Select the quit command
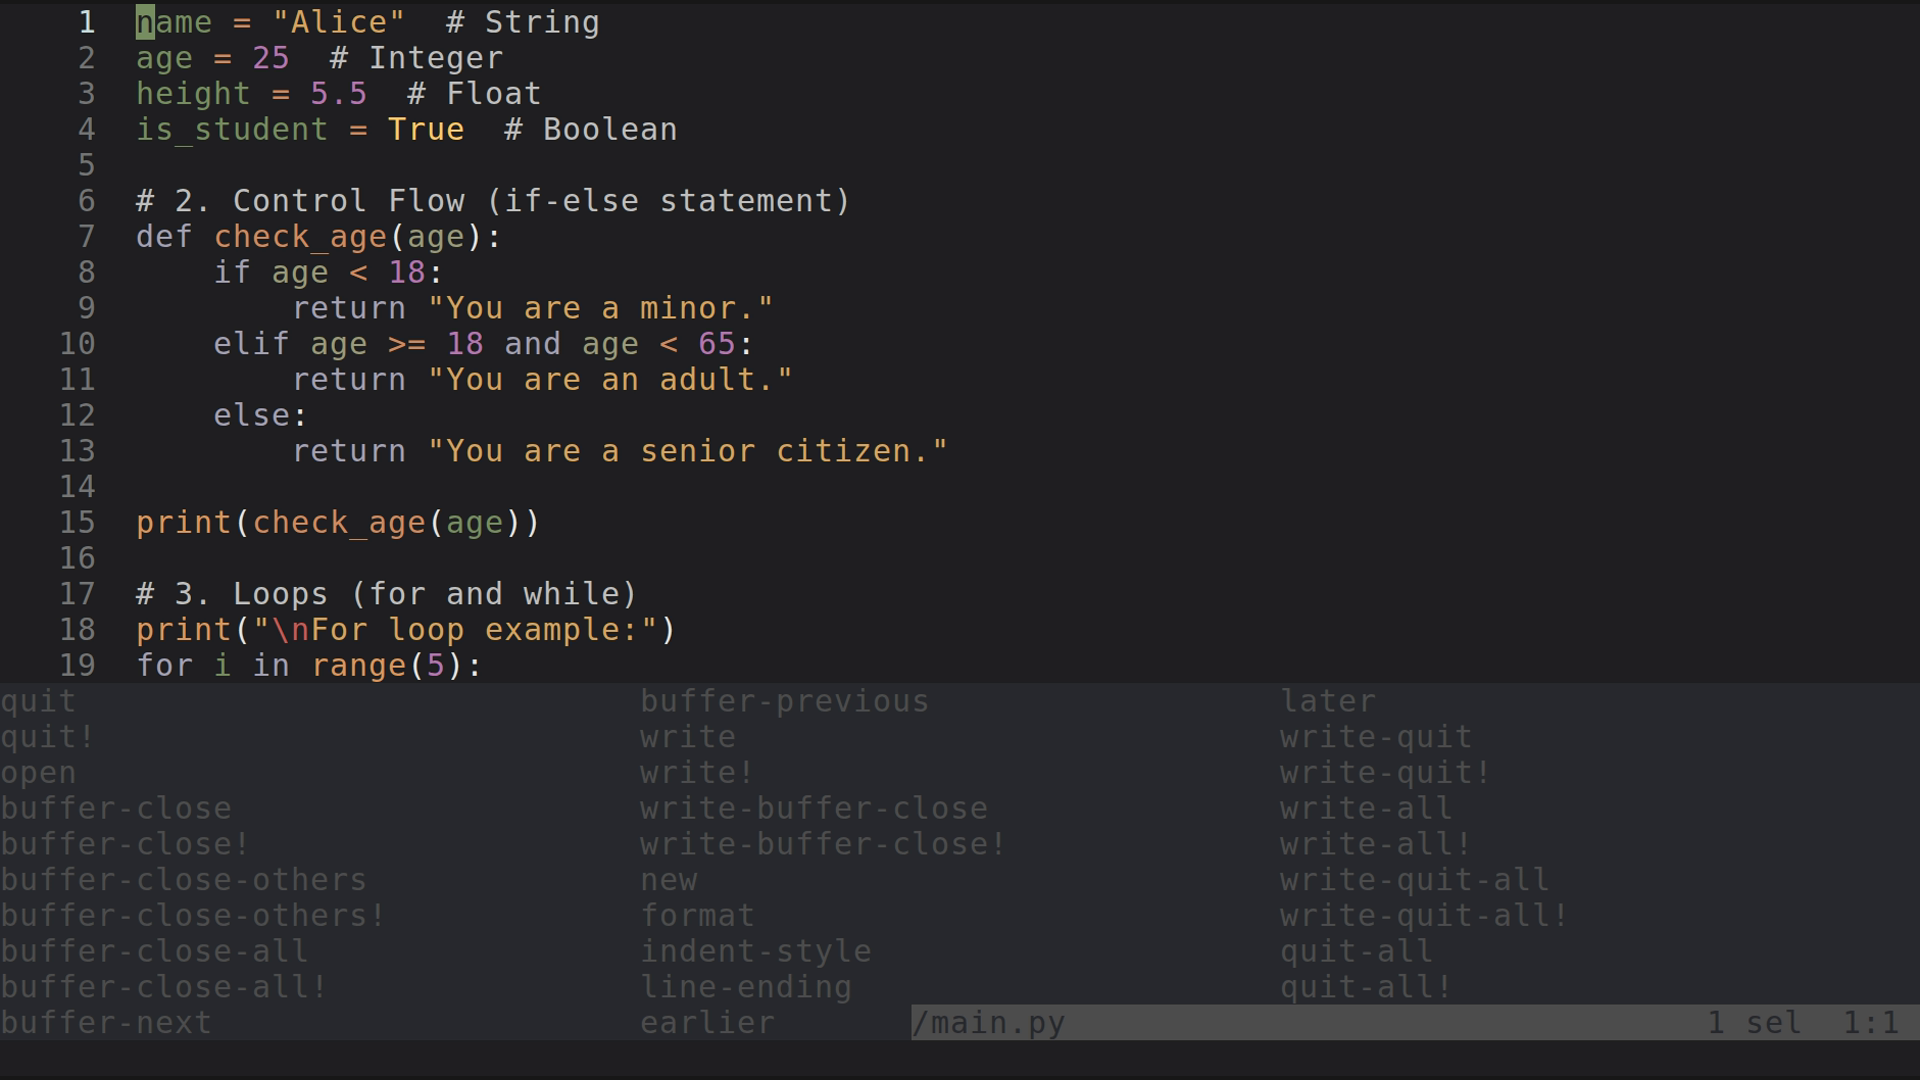1920x1080 pixels. tap(37, 700)
